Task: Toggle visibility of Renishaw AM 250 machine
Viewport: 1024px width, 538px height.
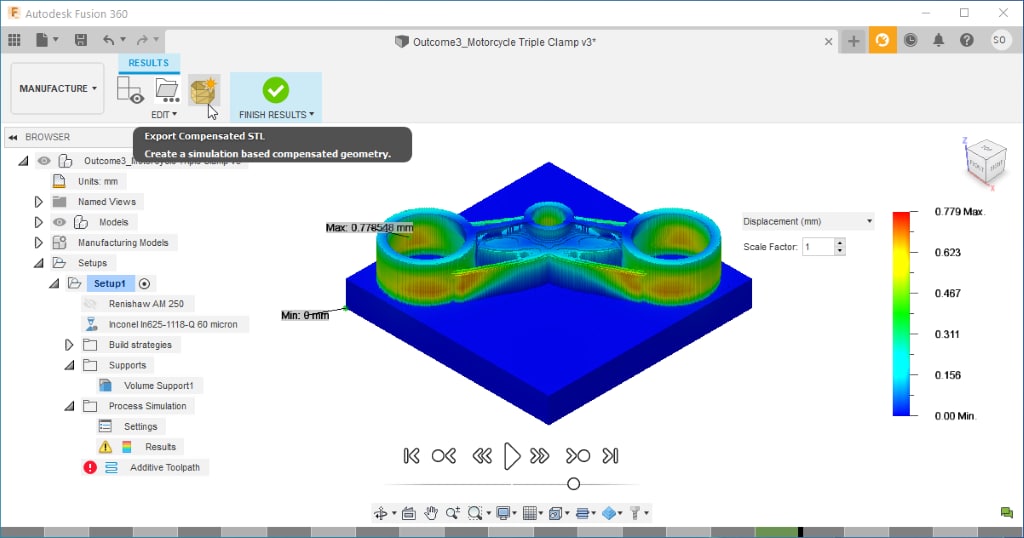Action: pos(91,304)
